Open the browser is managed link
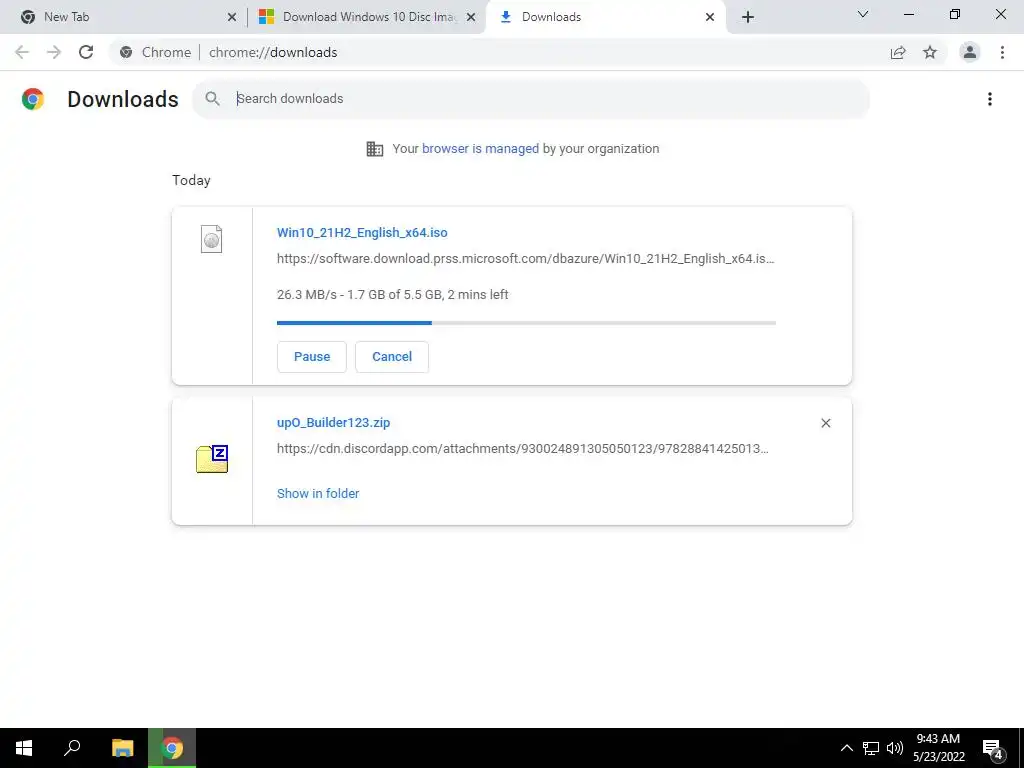 click(480, 149)
